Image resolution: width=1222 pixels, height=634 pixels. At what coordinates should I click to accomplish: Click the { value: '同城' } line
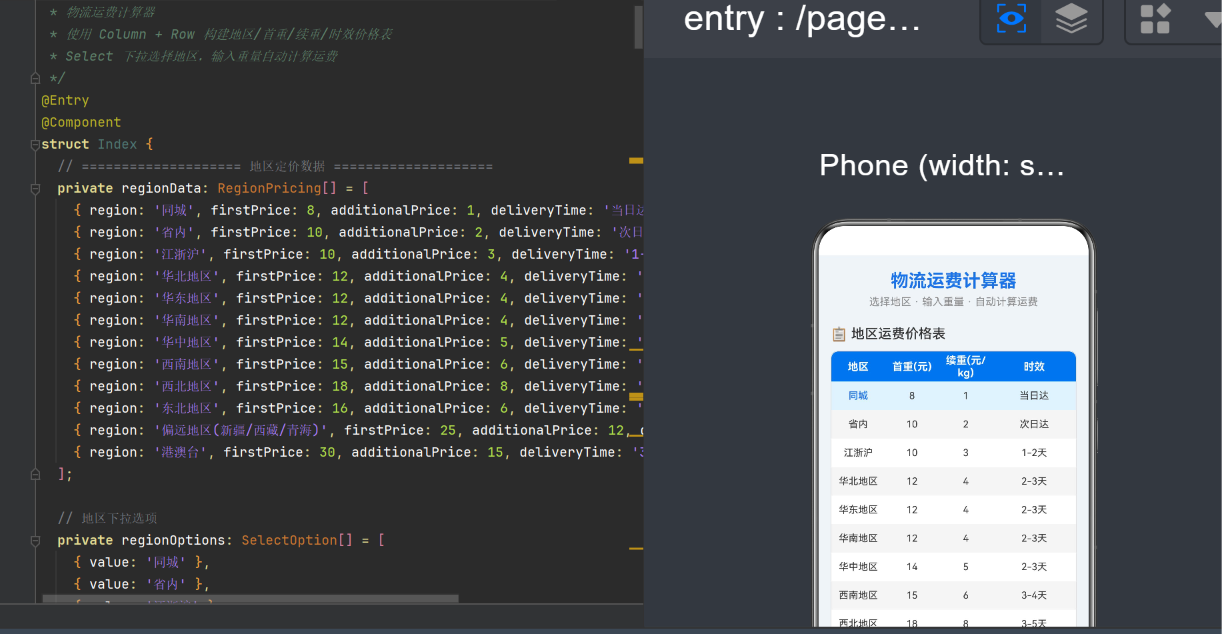click(x=141, y=563)
